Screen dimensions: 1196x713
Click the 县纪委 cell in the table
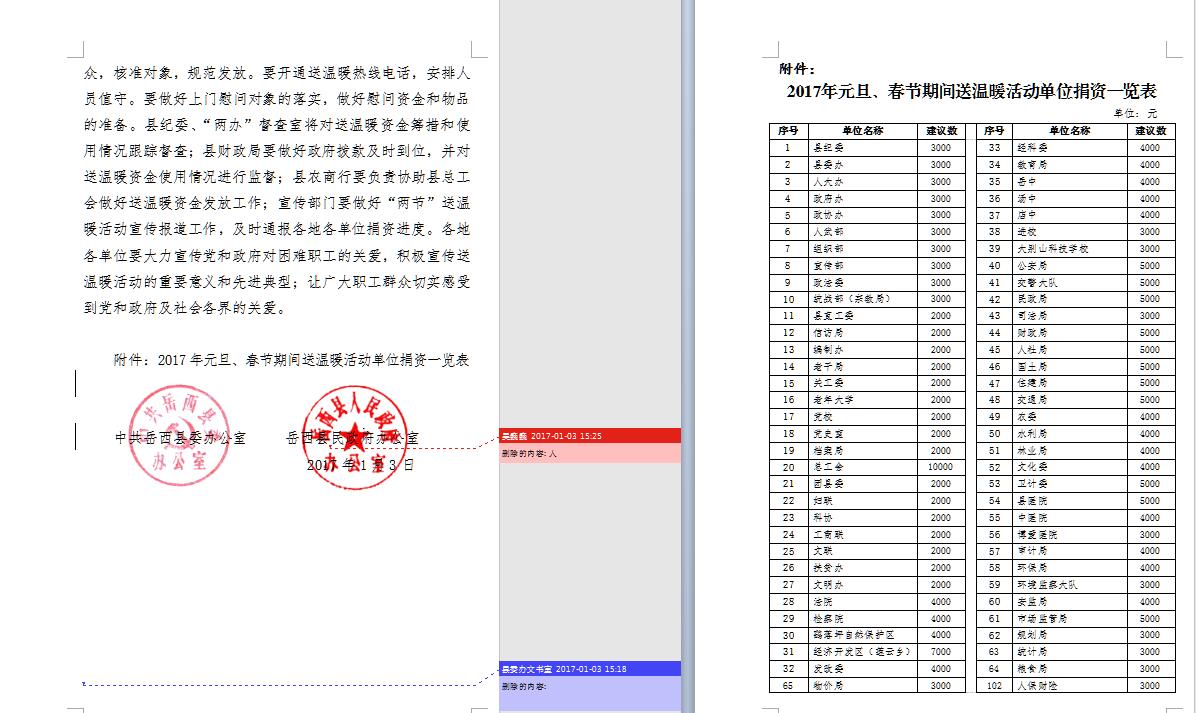pyautogui.click(x=863, y=148)
